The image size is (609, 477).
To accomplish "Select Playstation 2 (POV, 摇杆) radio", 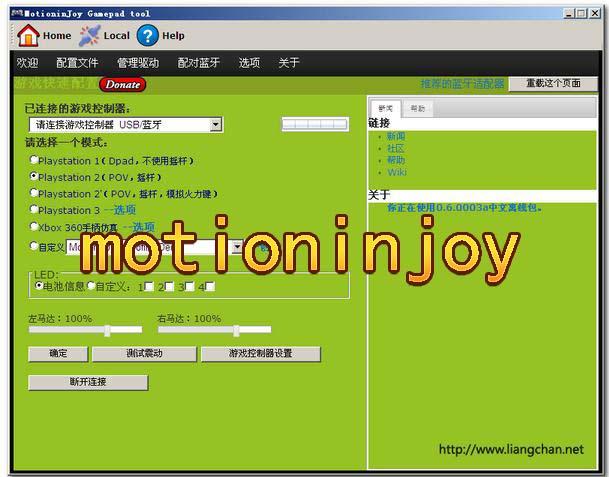I will pyautogui.click(x=34, y=176).
